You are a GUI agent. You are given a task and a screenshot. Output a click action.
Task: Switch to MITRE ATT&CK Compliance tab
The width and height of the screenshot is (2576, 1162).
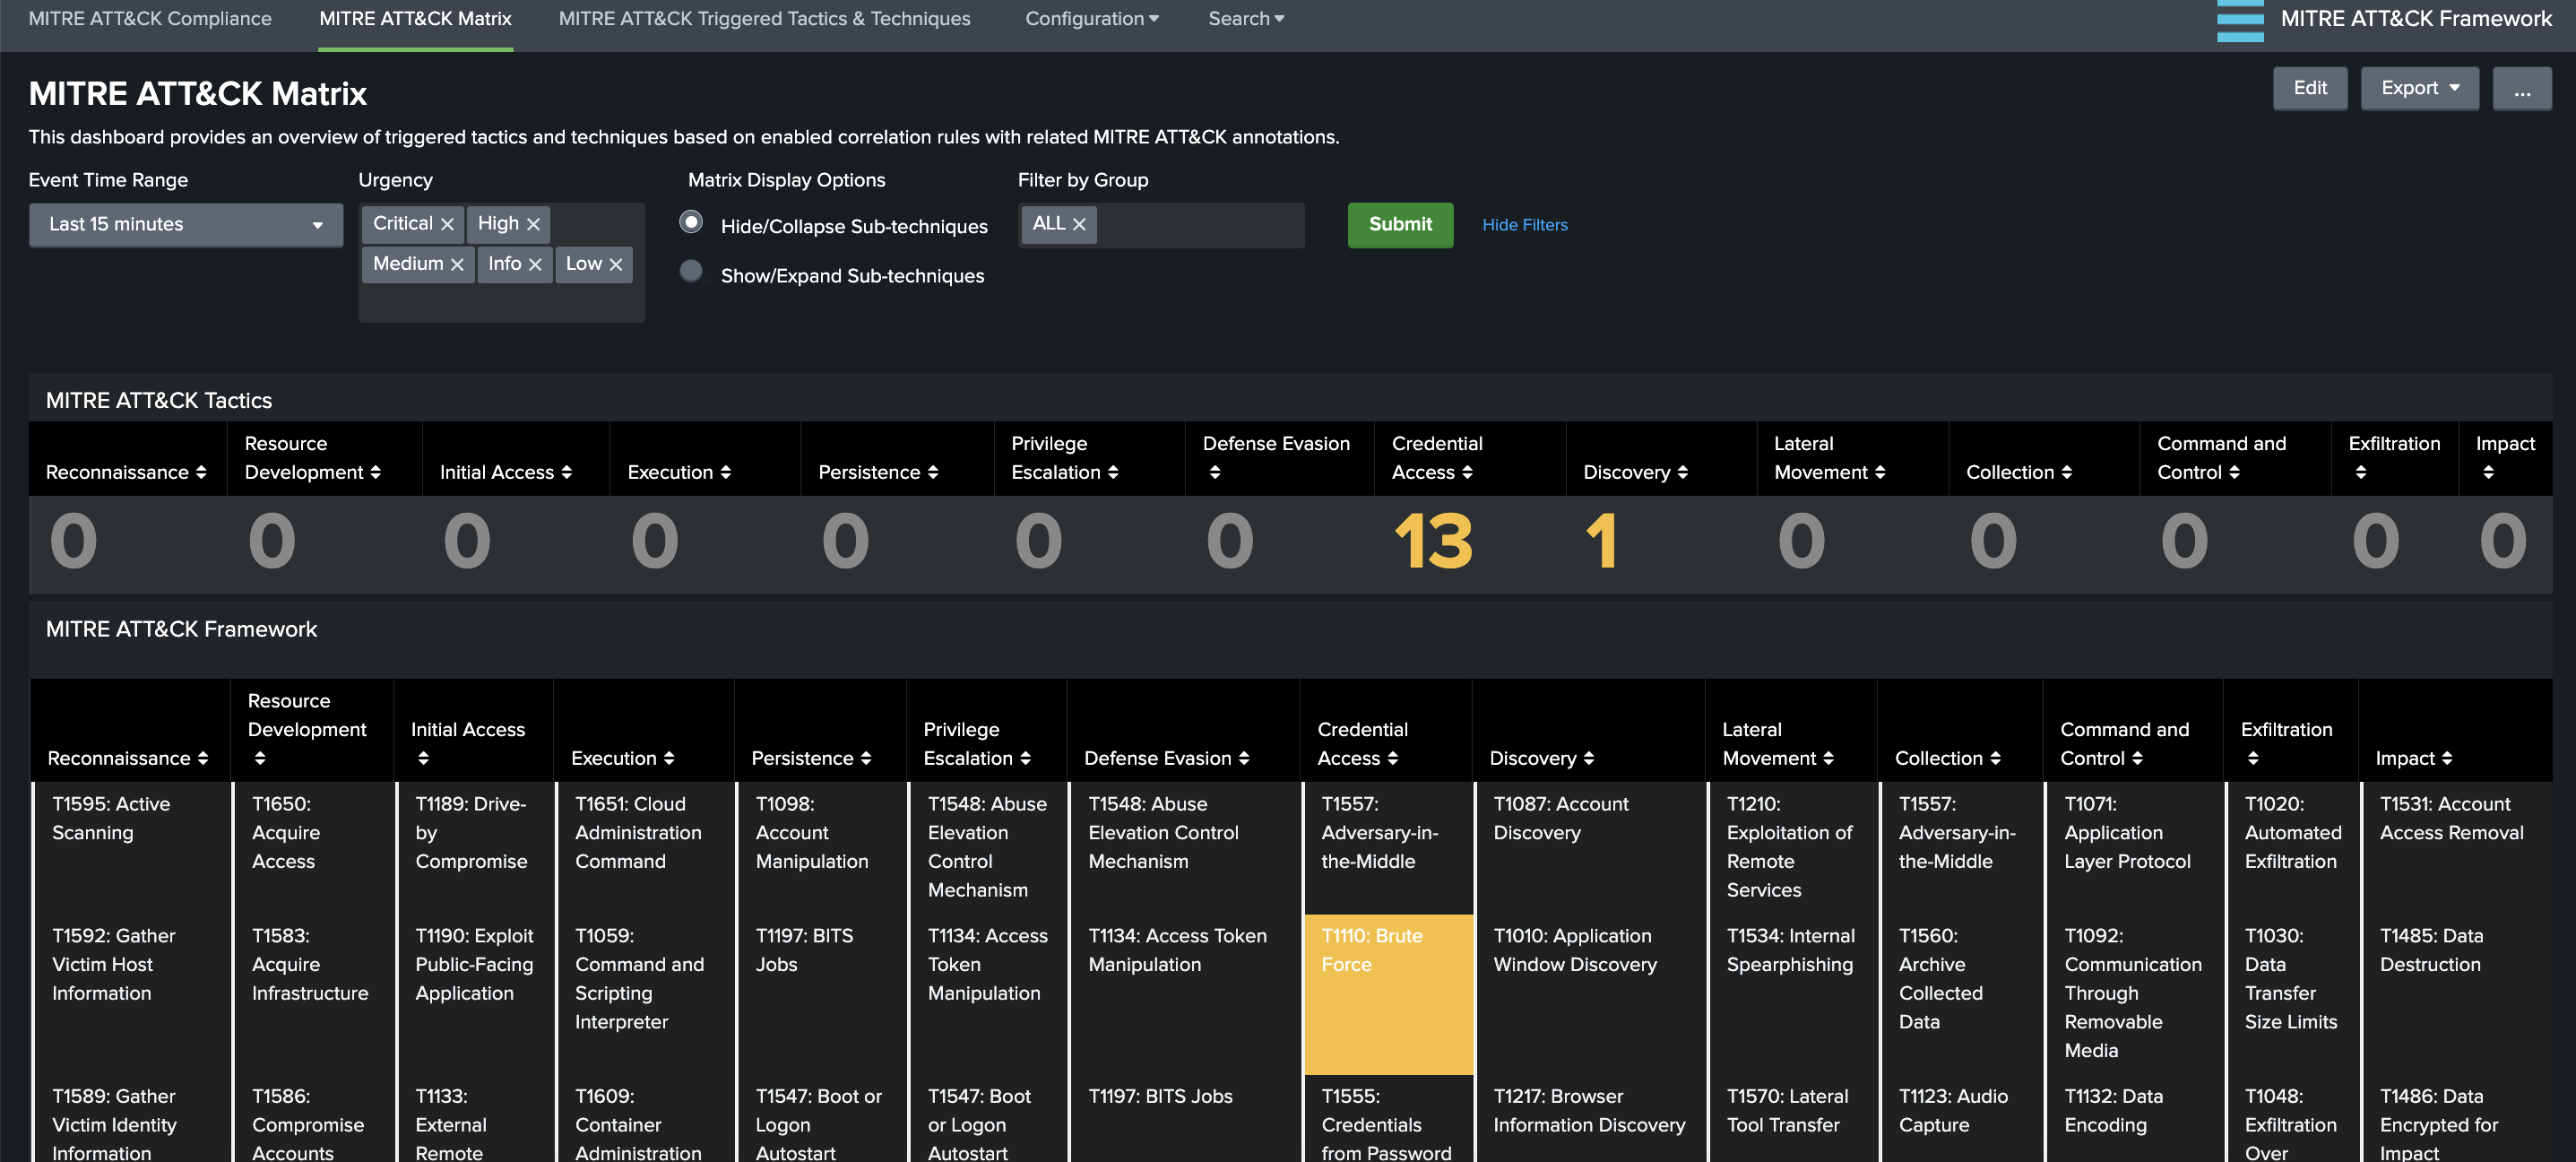(x=150, y=18)
